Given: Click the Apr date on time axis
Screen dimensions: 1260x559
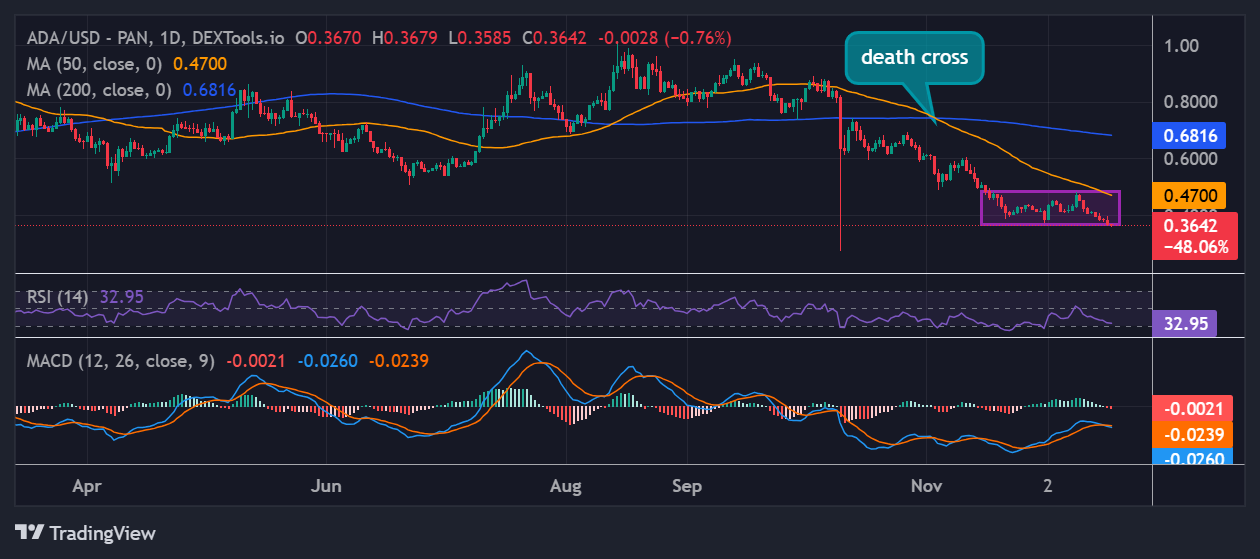Looking at the screenshot, I should pos(88,486).
